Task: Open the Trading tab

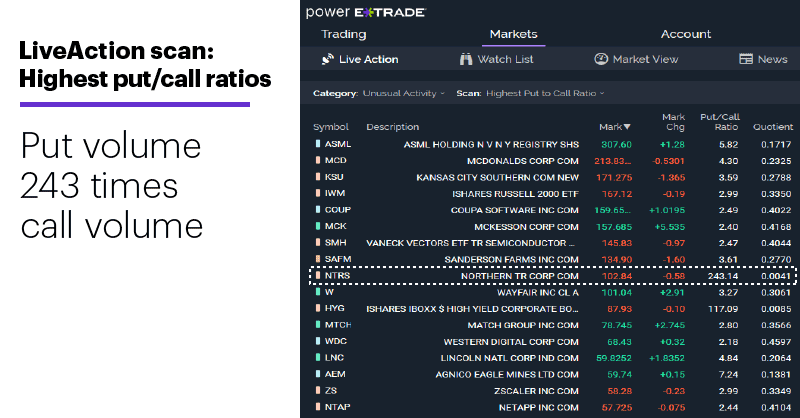Action: [343, 34]
